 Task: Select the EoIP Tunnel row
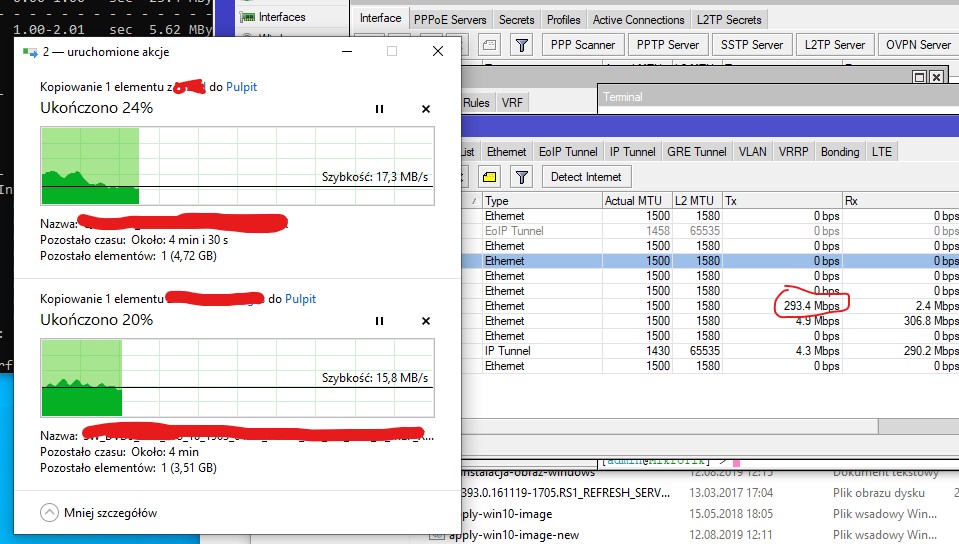click(x=709, y=231)
